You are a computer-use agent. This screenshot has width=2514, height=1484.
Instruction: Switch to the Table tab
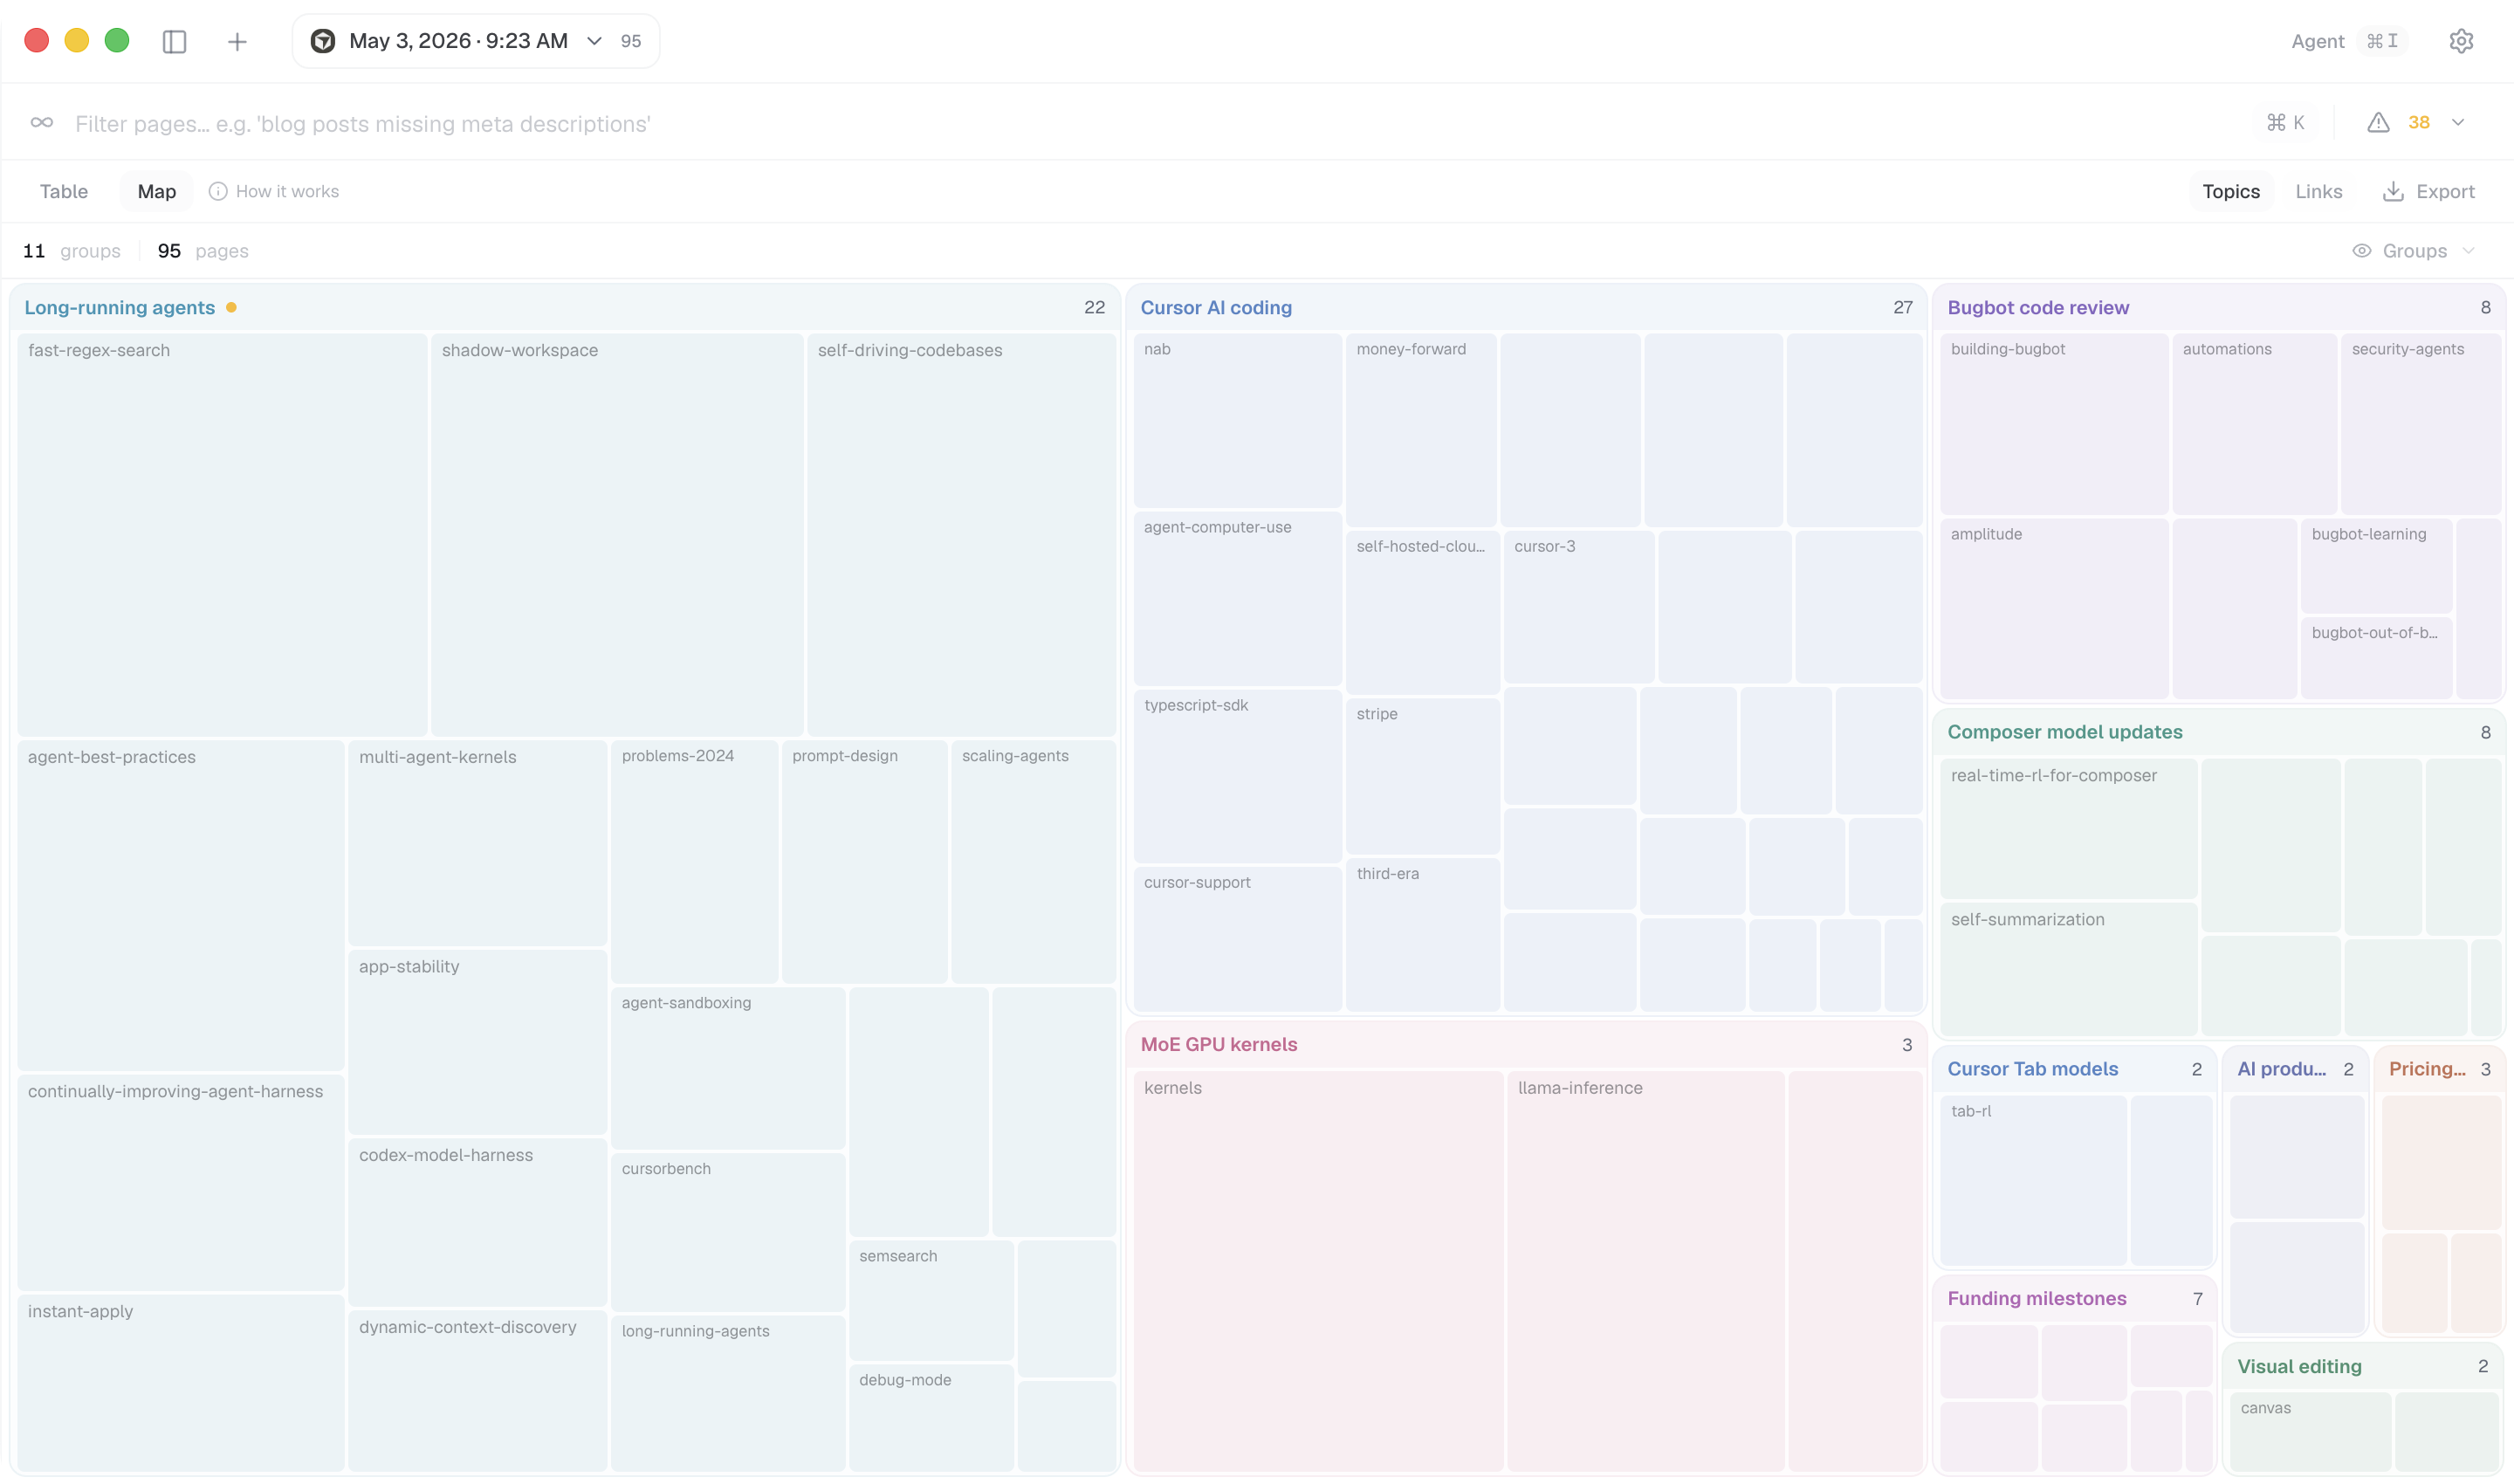pyautogui.click(x=64, y=191)
